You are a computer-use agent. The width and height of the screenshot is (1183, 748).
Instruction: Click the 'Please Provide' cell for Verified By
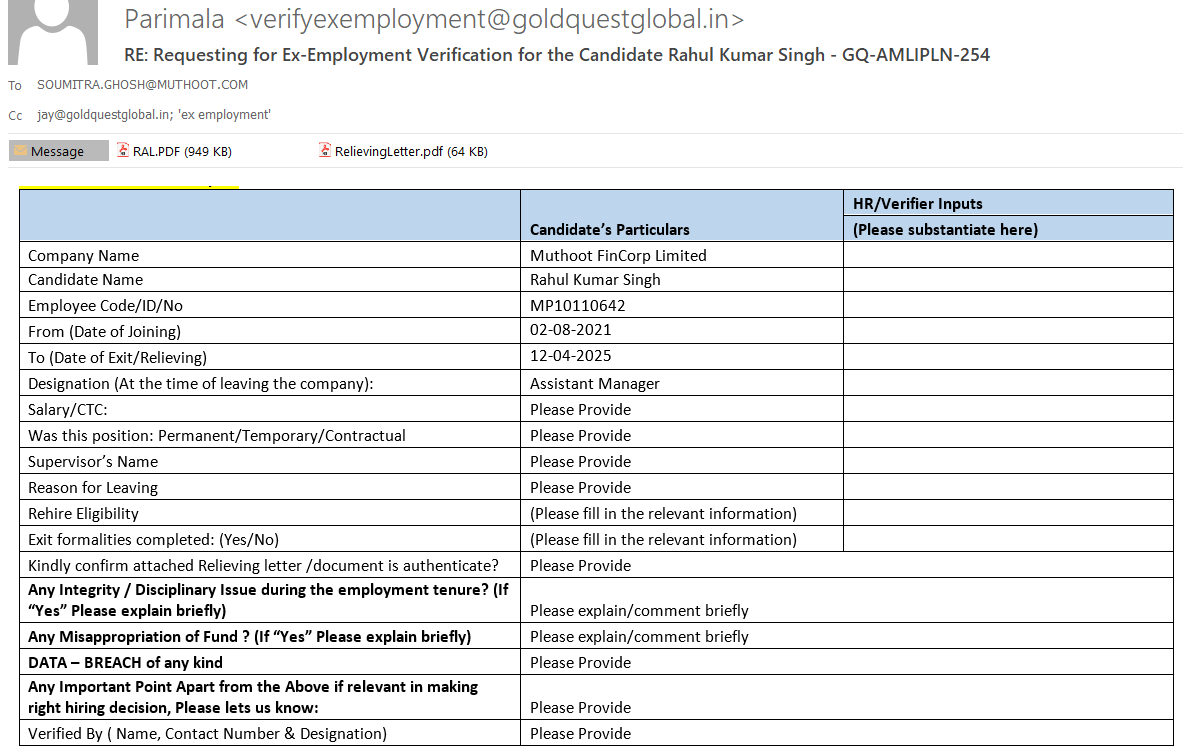point(580,733)
